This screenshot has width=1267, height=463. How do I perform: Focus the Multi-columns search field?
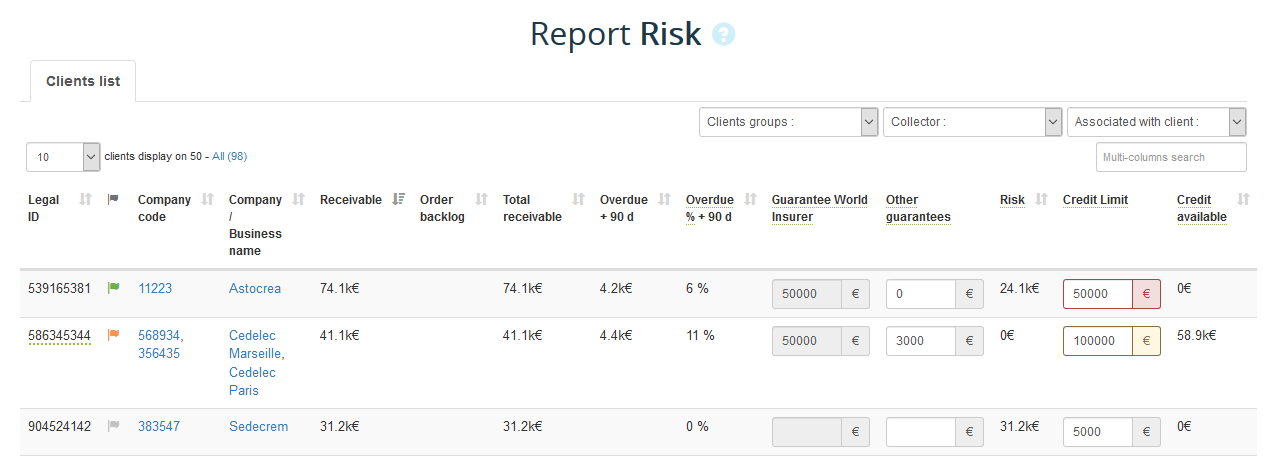(1171, 157)
